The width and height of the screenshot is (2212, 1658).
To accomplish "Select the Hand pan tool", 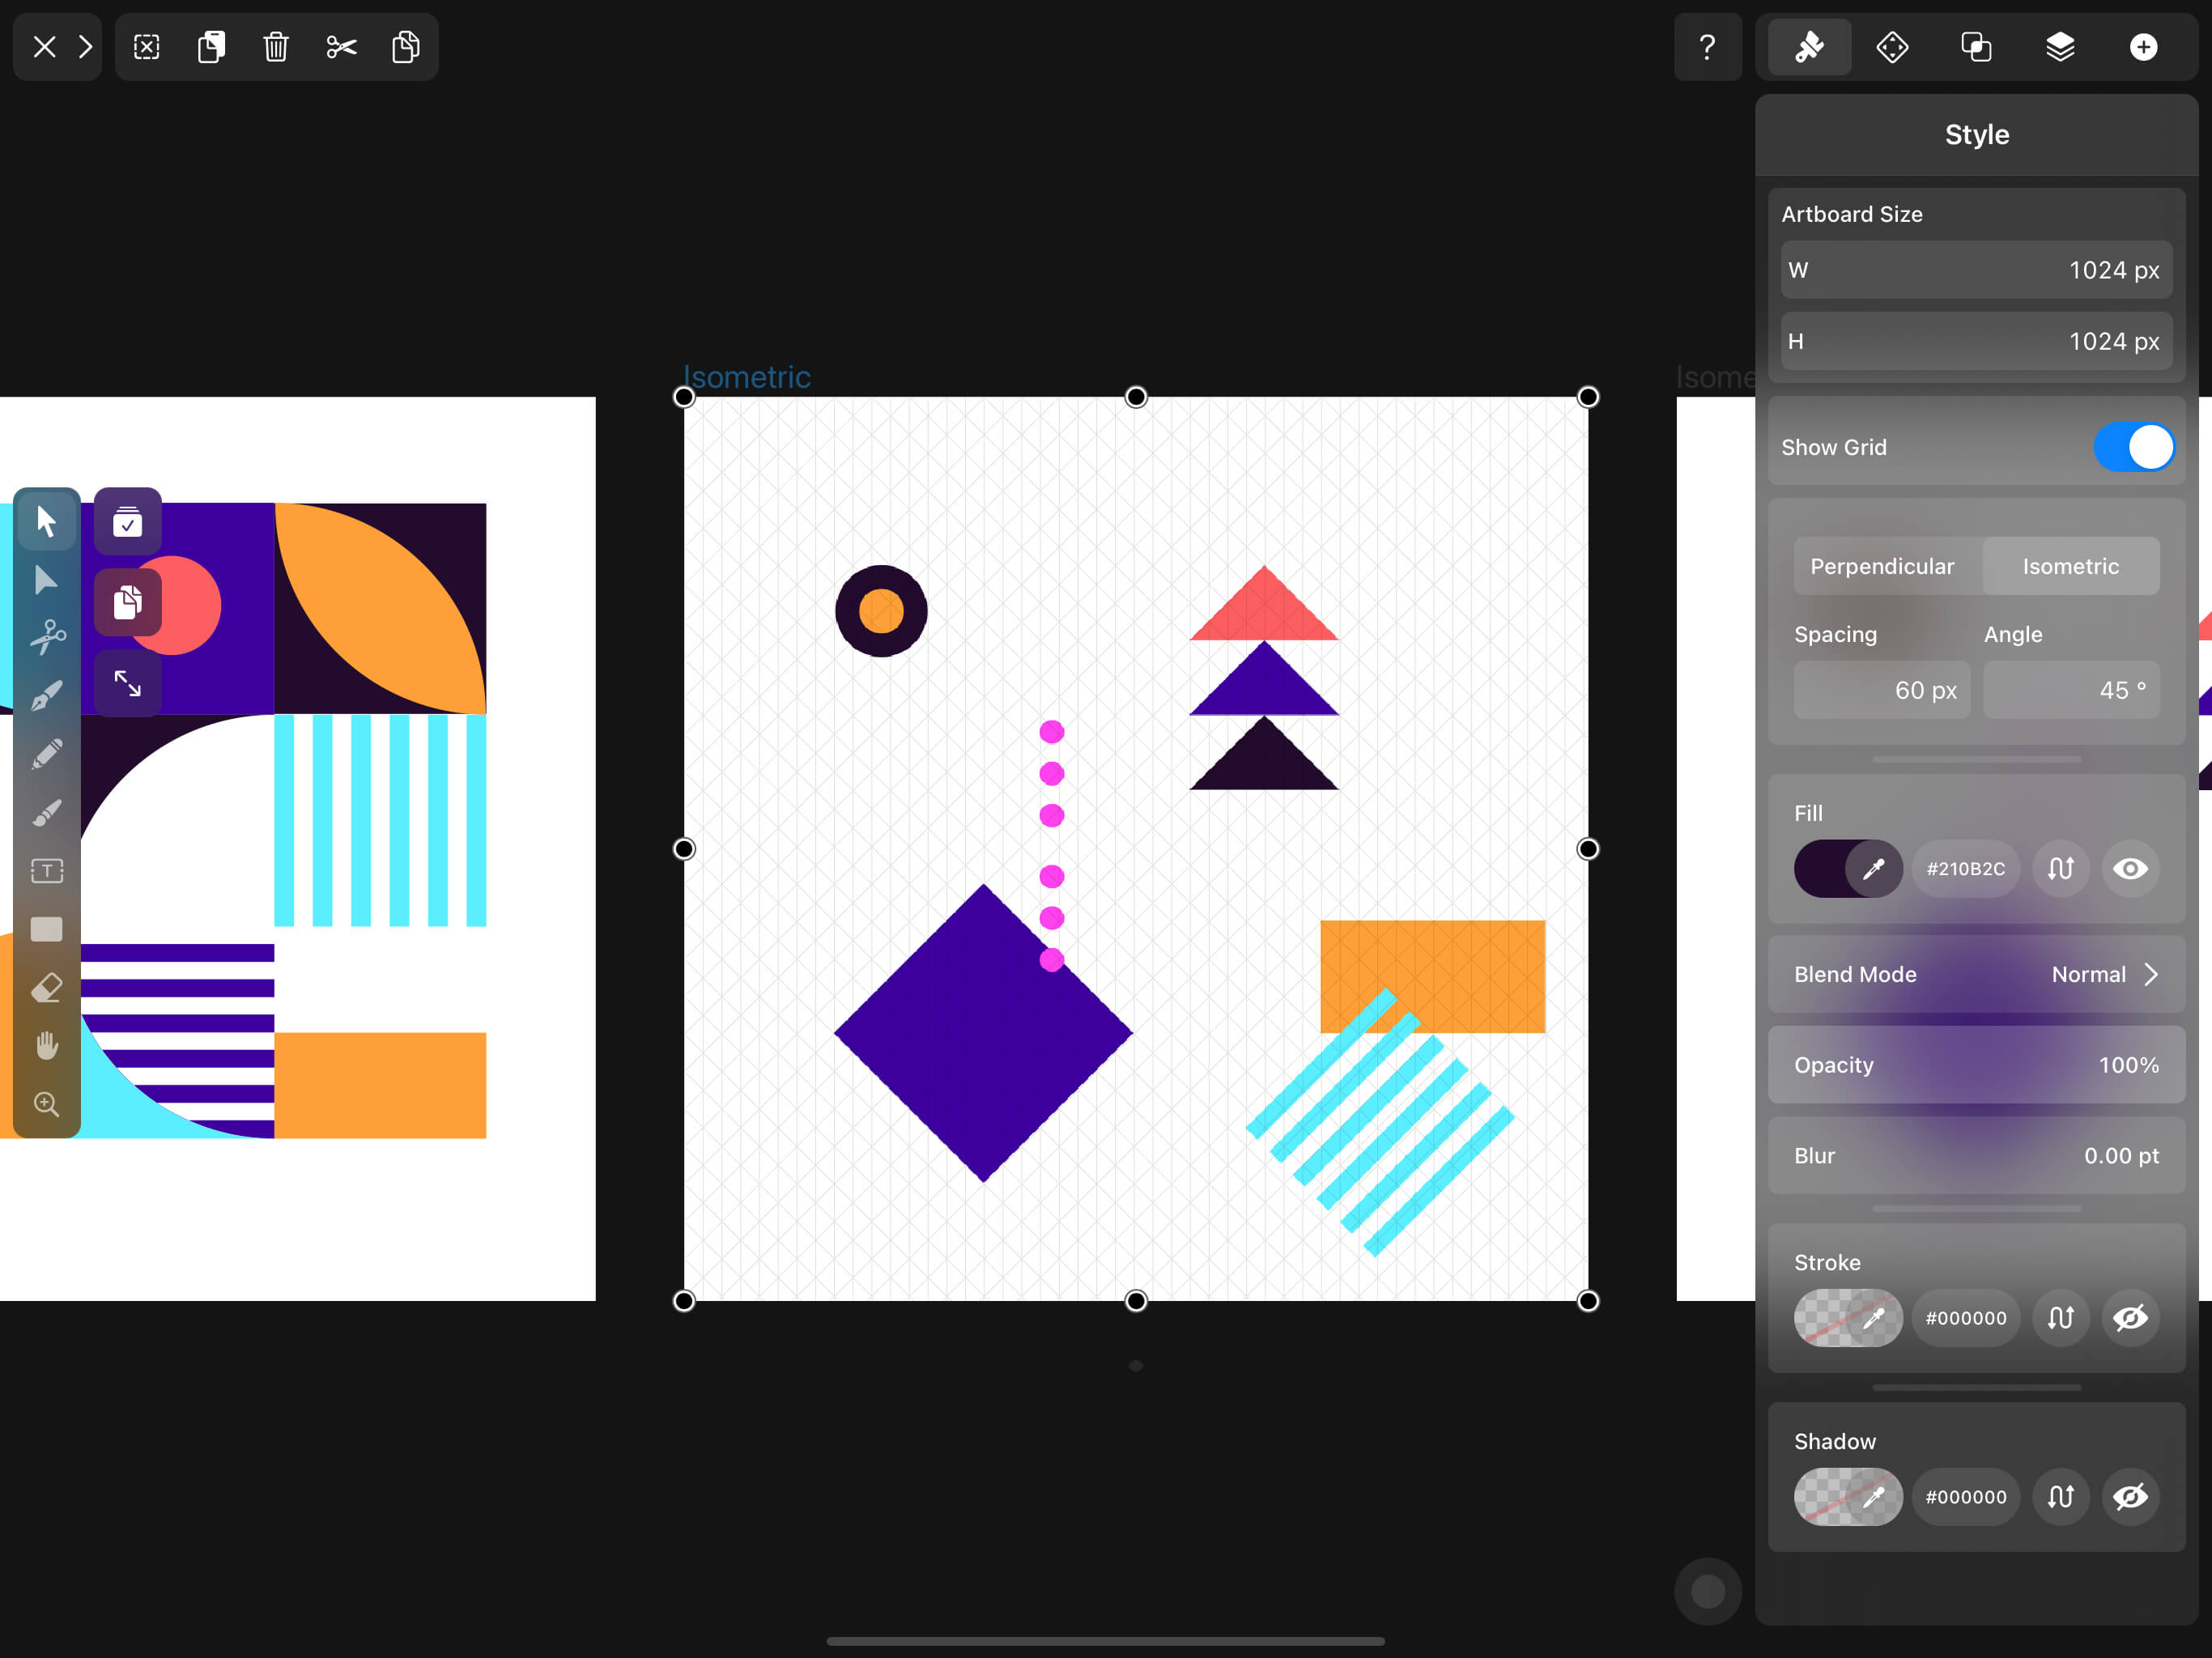I will 46,1046.
